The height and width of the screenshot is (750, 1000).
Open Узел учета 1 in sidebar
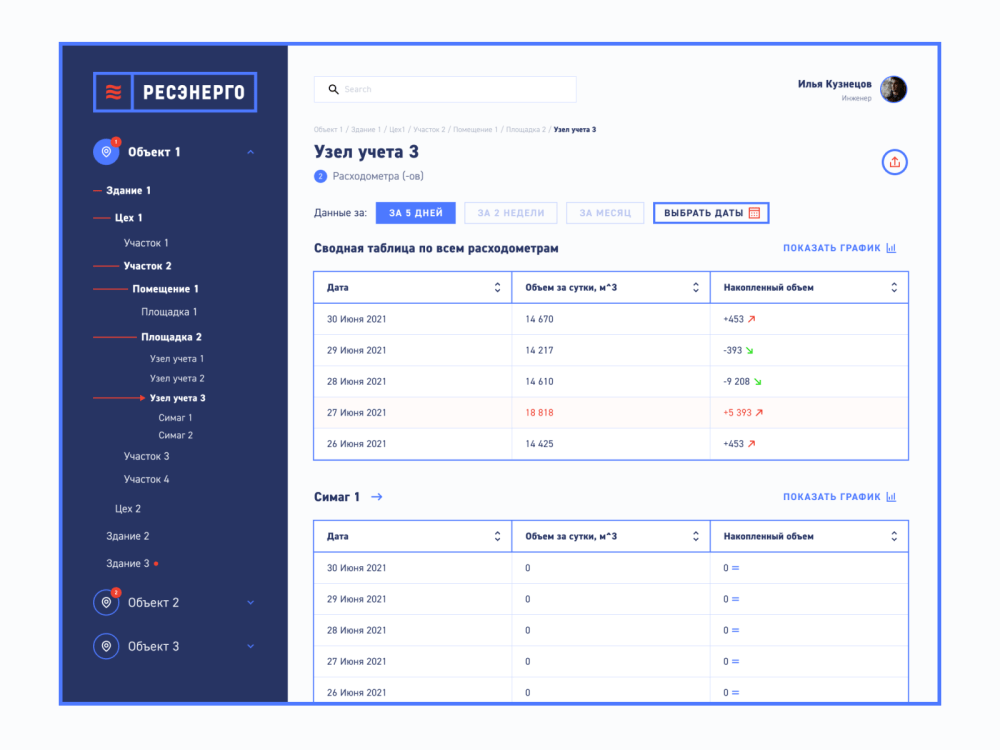click(x=177, y=358)
